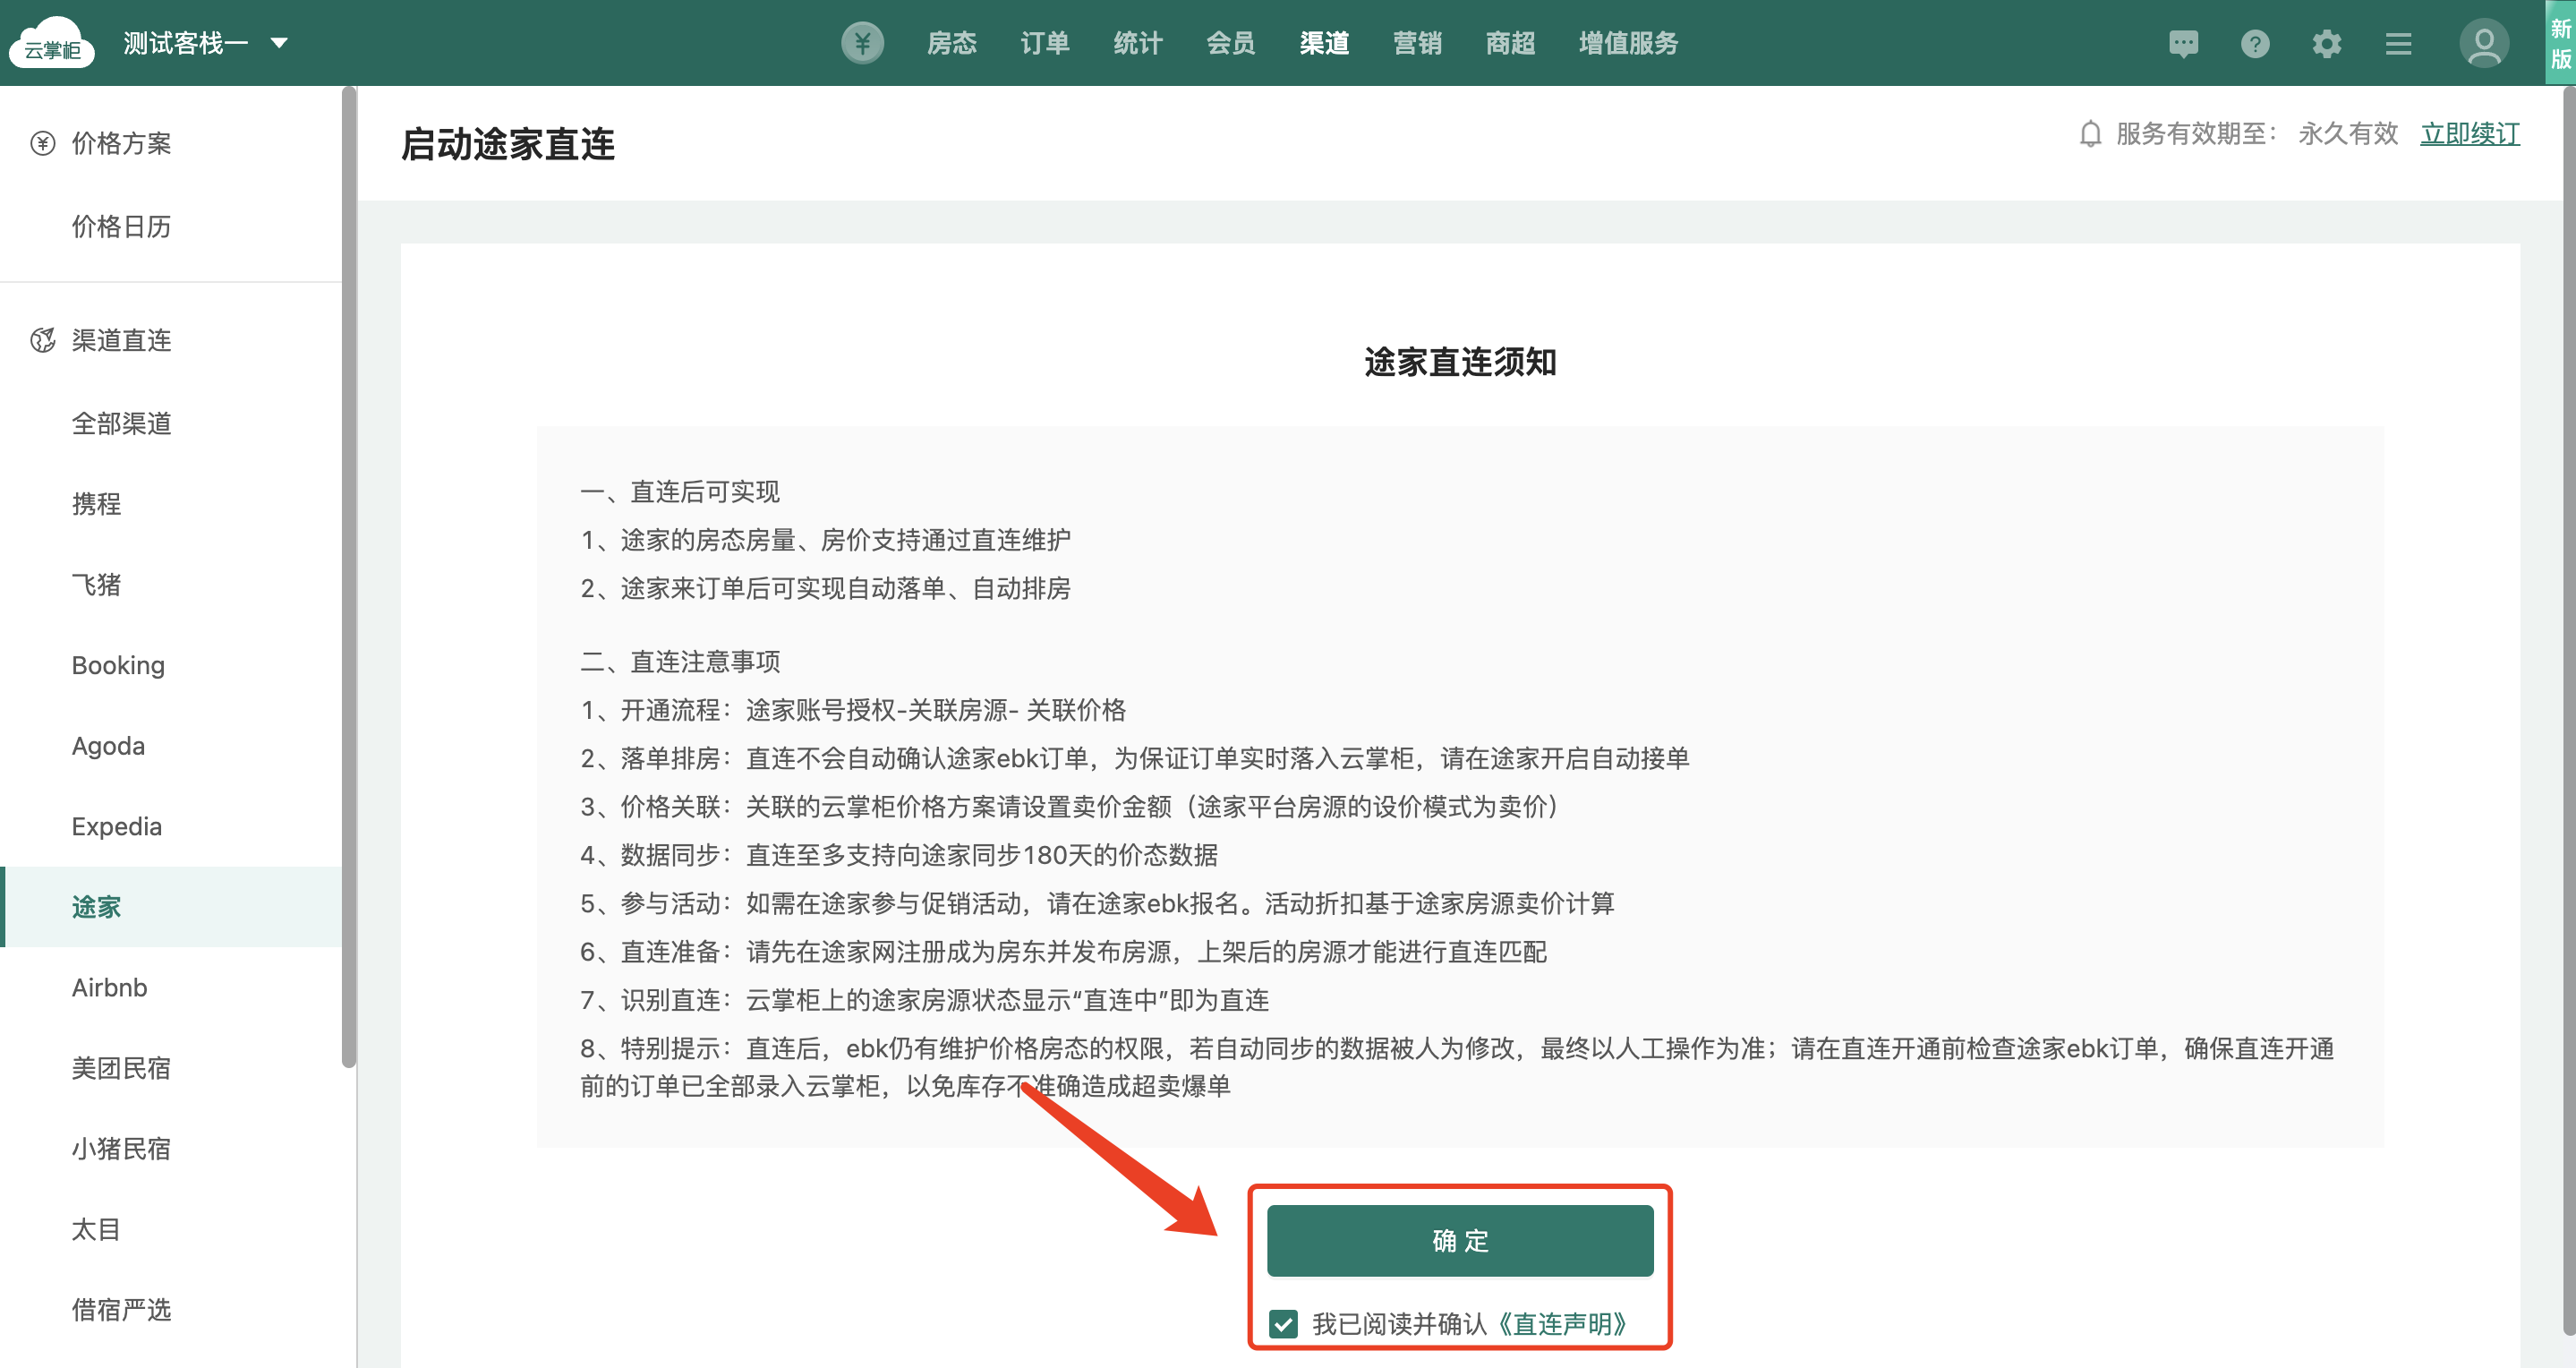Click the notification bell icon
The height and width of the screenshot is (1368, 2576).
(x=2090, y=134)
